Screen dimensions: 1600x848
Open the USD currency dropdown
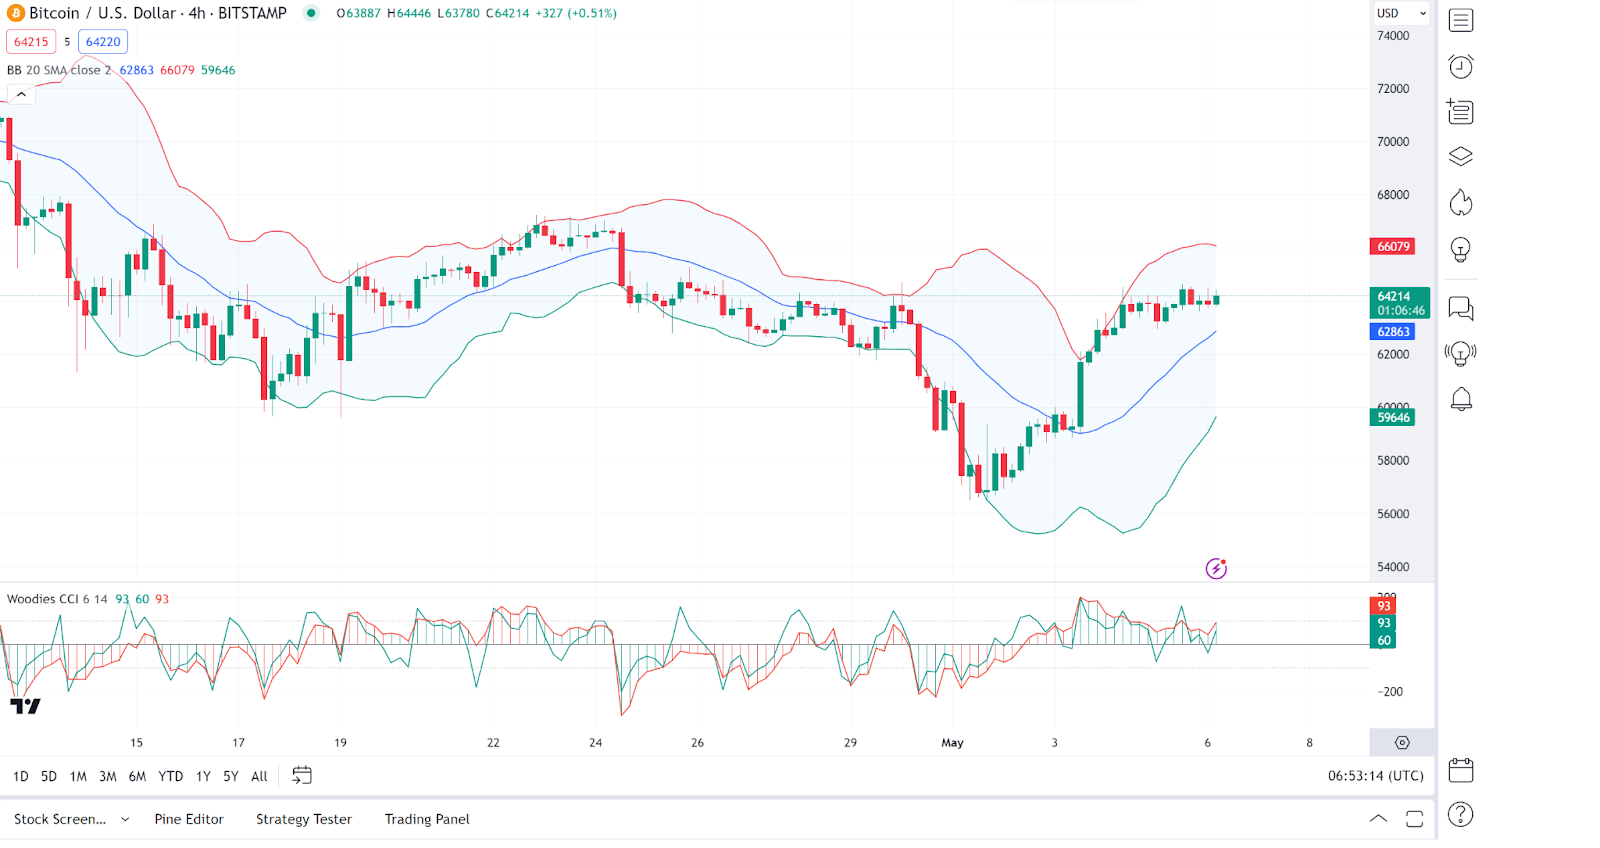(1401, 13)
